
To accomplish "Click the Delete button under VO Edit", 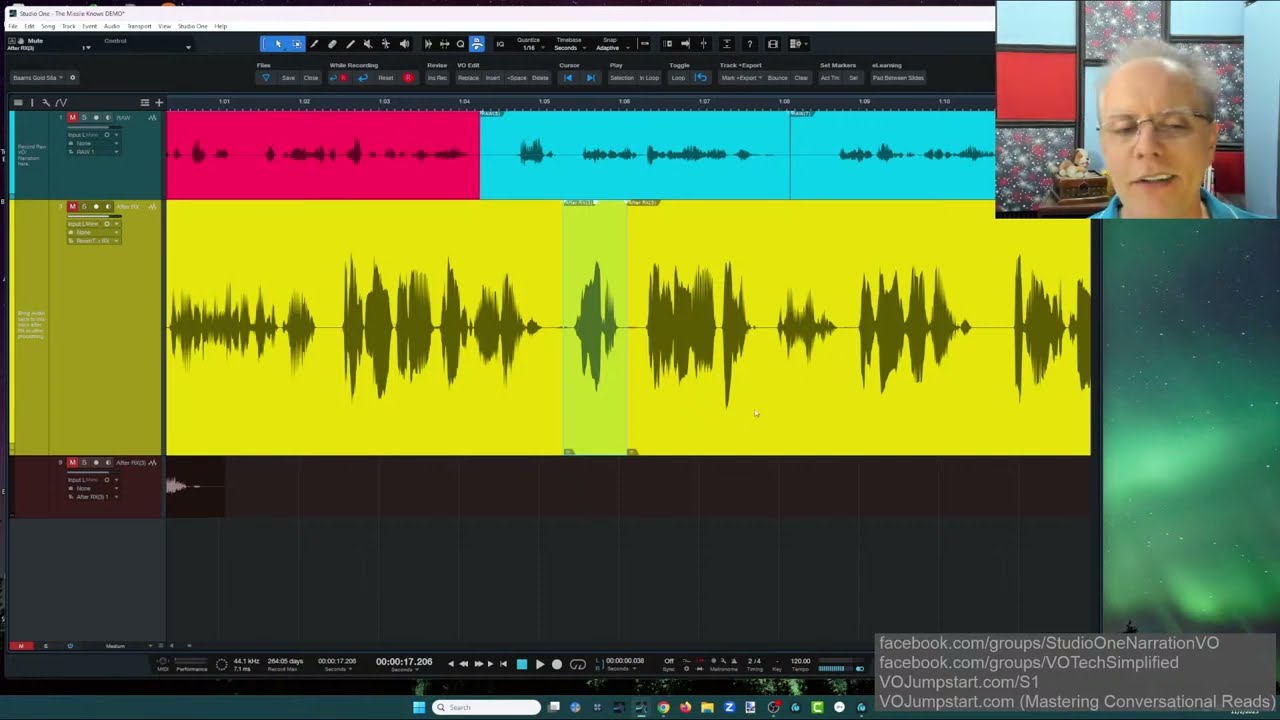I will point(540,78).
